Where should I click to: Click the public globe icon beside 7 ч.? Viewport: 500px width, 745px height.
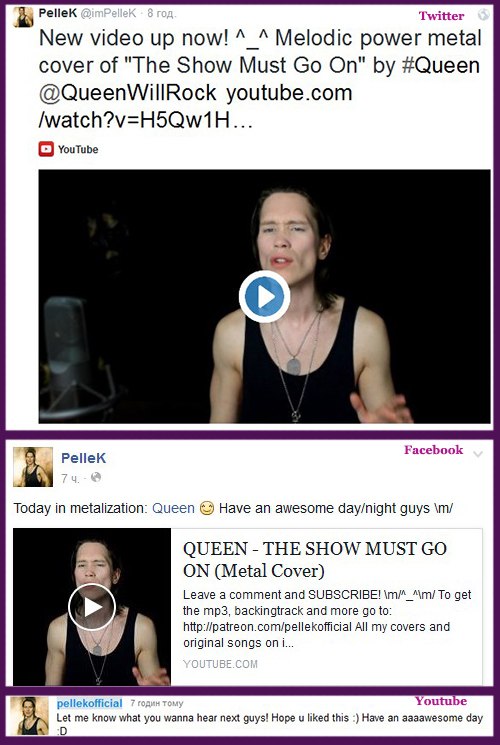point(96,477)
